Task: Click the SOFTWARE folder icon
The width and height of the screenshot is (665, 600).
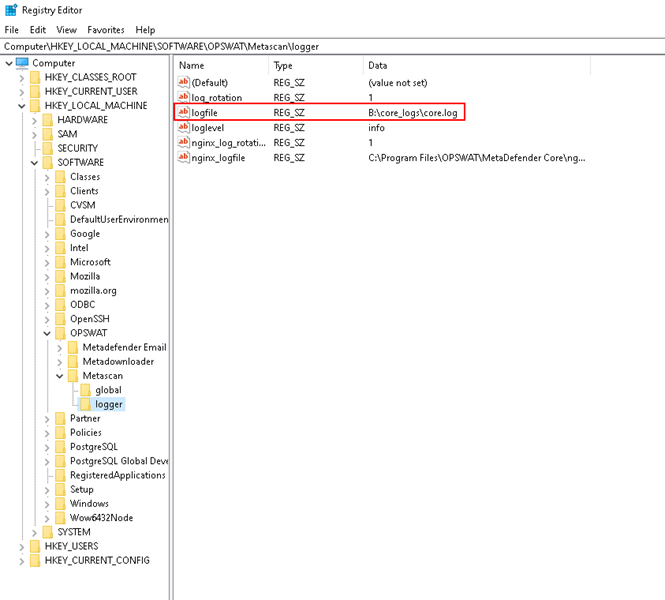Action: 48,162
